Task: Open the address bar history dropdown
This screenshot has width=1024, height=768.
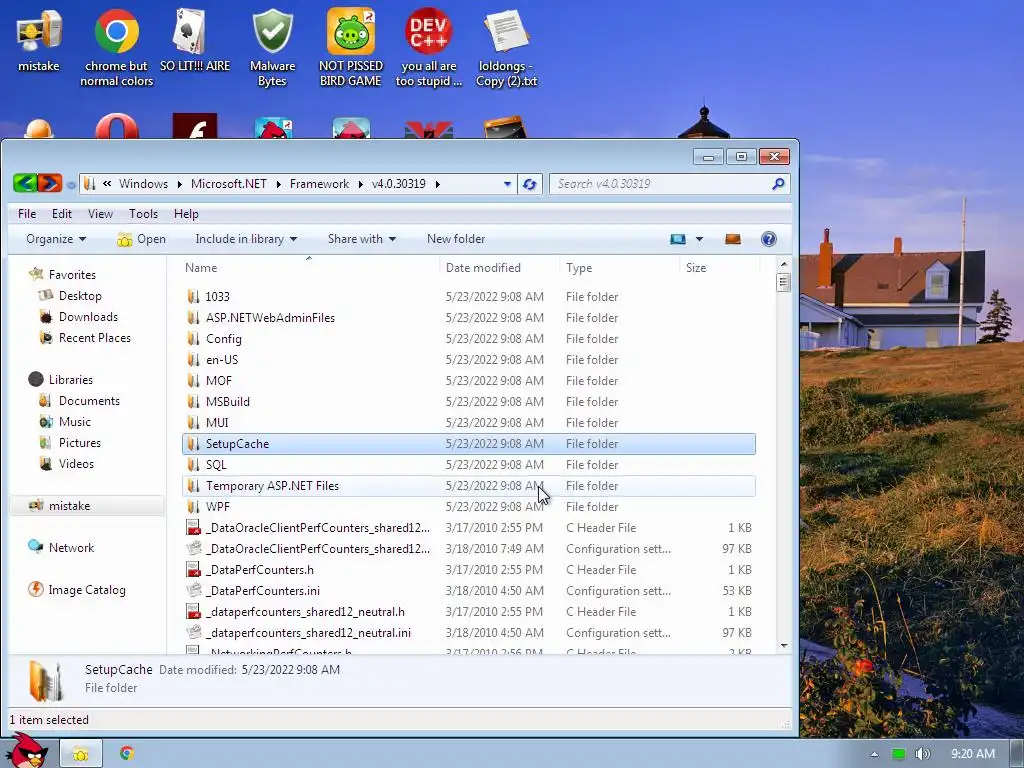Action: [507, 184]
